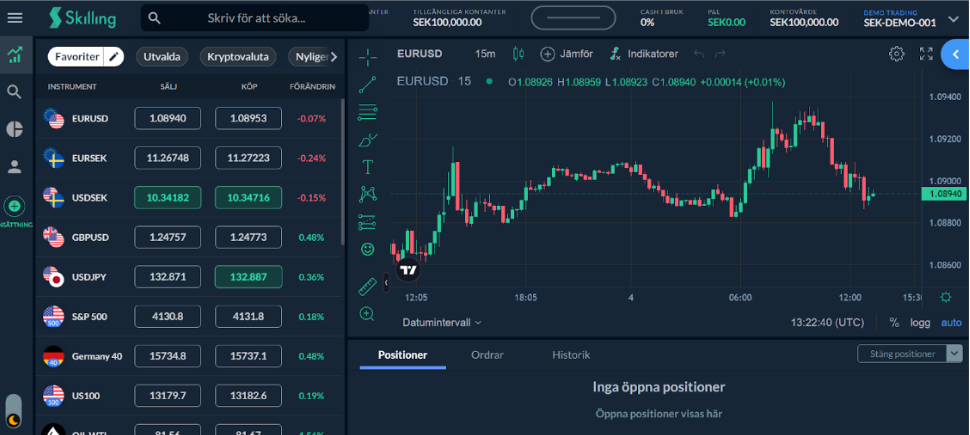Switch to the Historik tab
970x435 pixels.
[571, 355]
